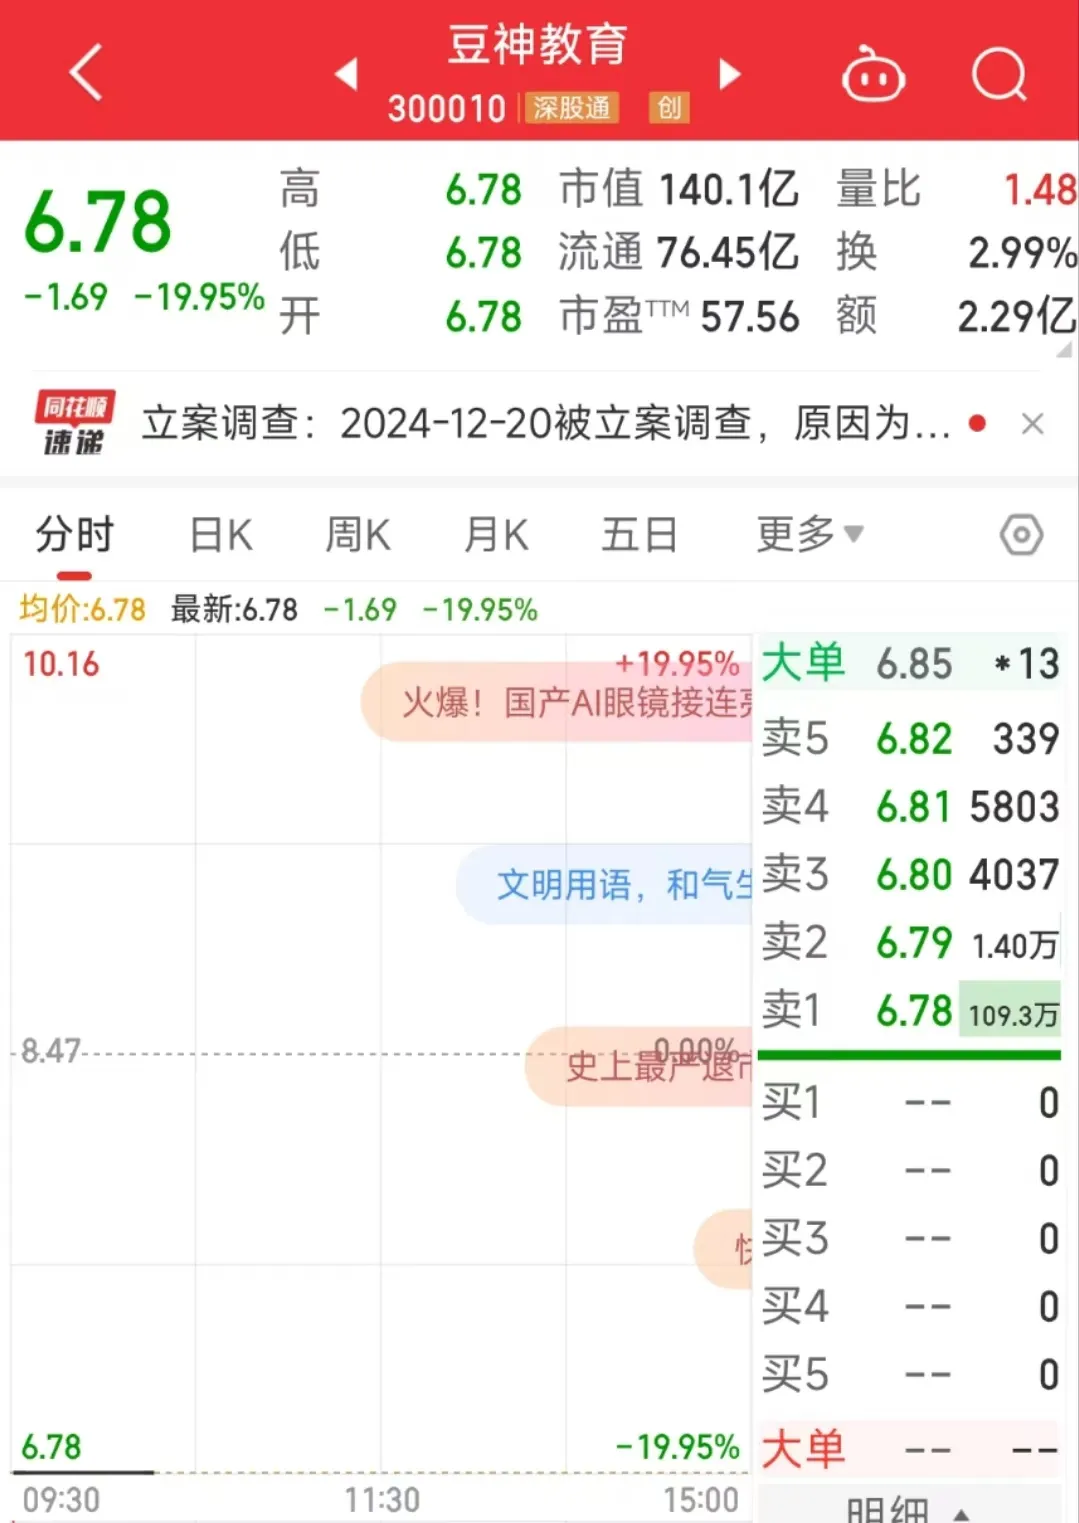The width and height of the screenshot is (1079, 1523).
Task: Tap the 10.16 upper price axis label
Action: pos(61,664)
